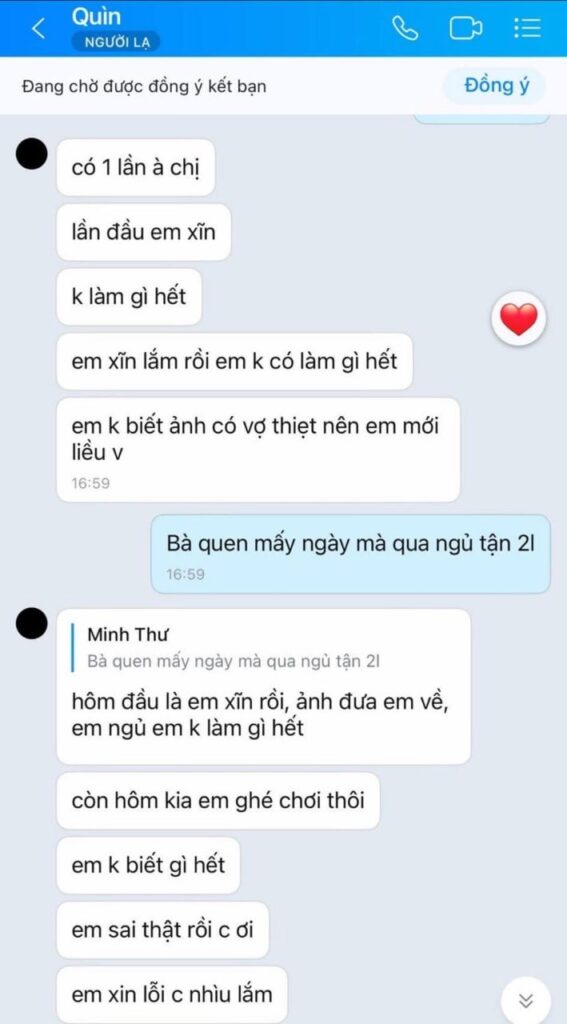Jump to latest messages with double-chevron button
This screenshot has height=1024, width=567.
coord(526,1000)
